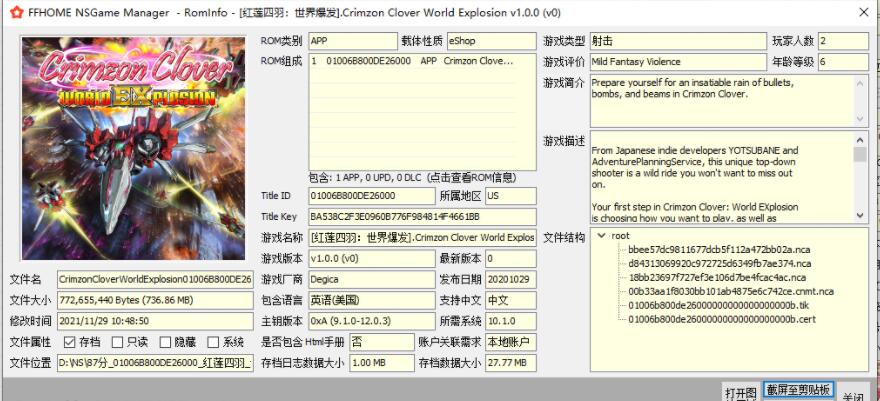Click down arrow of 游戏描述 scrollbar
This screenshot has height=401, width=880.
[x=860, y=215]
